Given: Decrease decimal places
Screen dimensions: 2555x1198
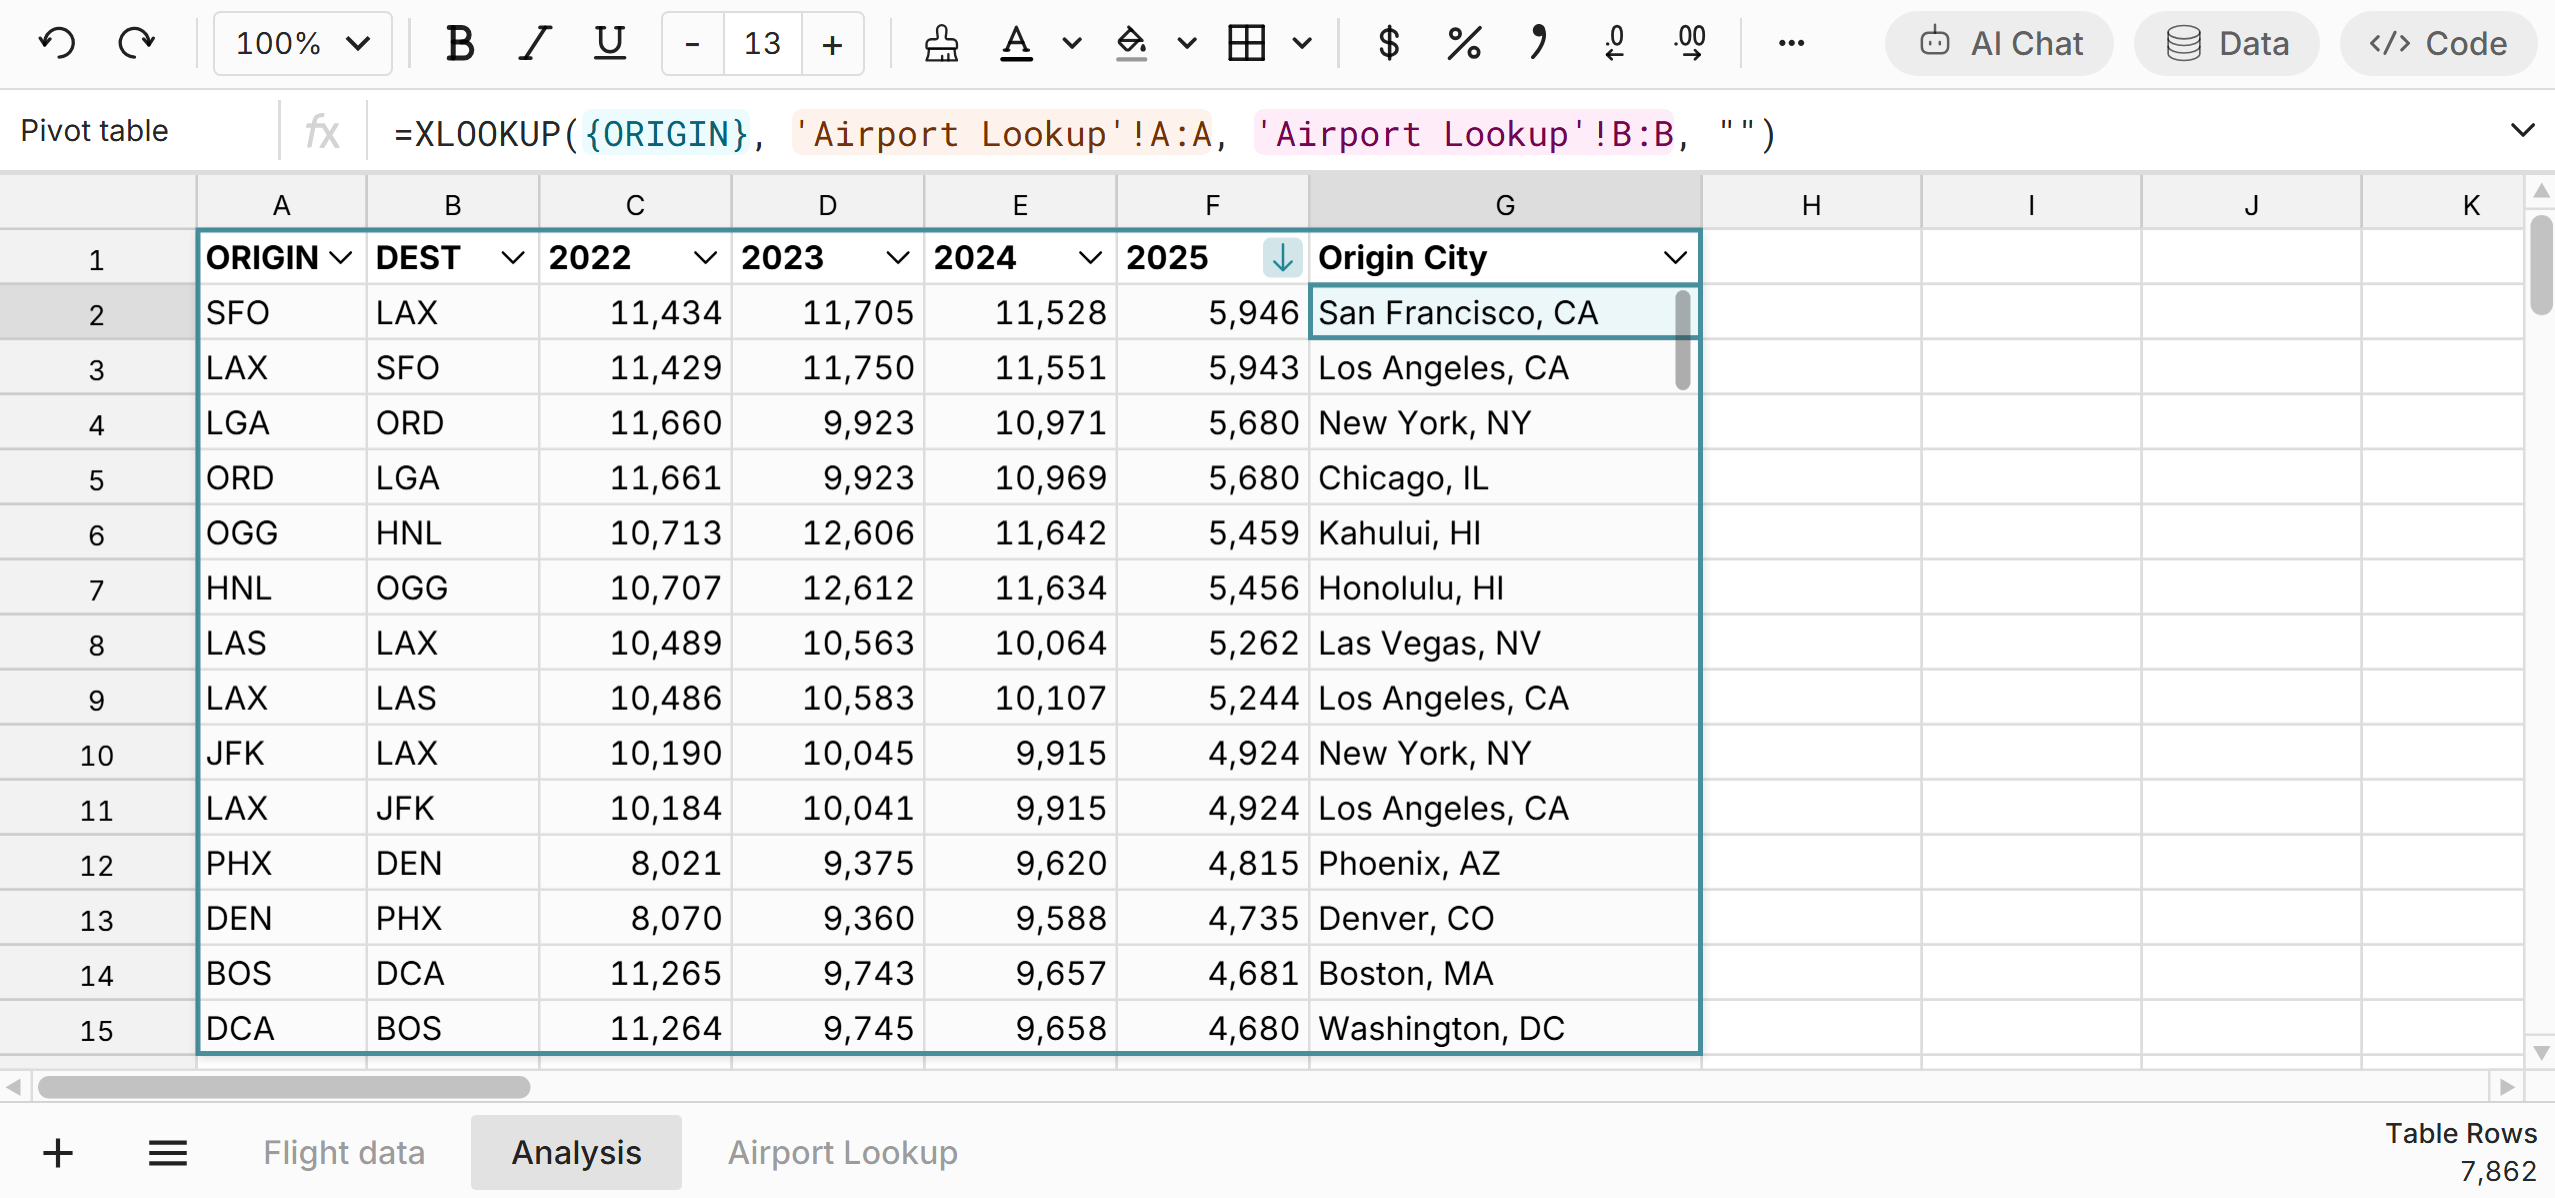Looking at the screenshot, I should pos(1612,43).
